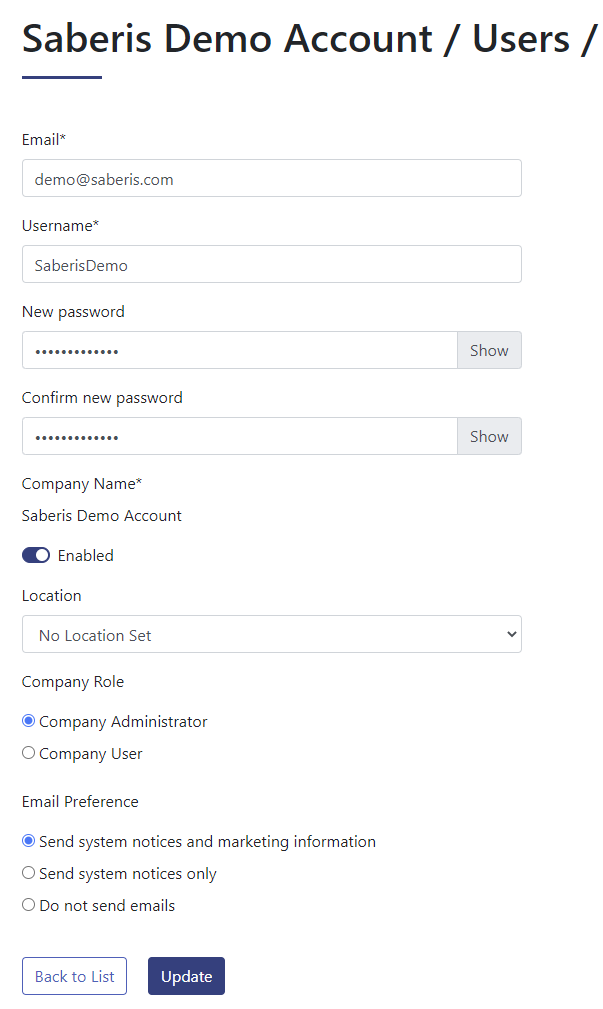Viewport: 603px width, 1009px height.
Task: Show the Confirm new password characters
Action: tap(489, 436)
